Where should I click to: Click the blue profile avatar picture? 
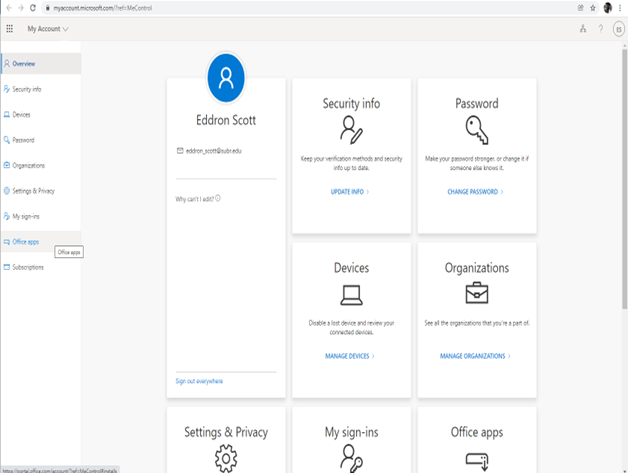point(226,78)
